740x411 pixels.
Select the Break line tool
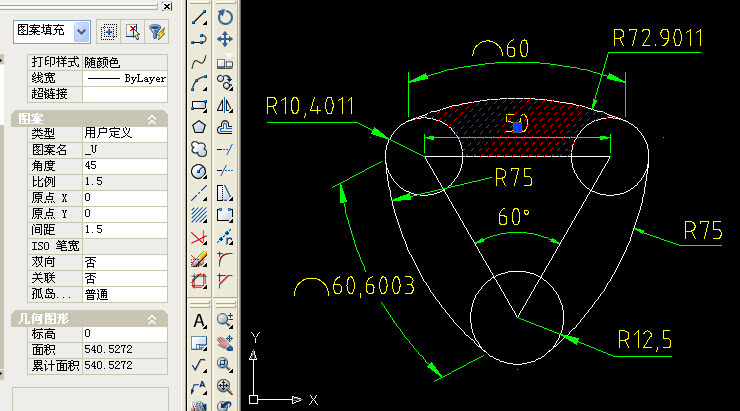tap(225, 171)
